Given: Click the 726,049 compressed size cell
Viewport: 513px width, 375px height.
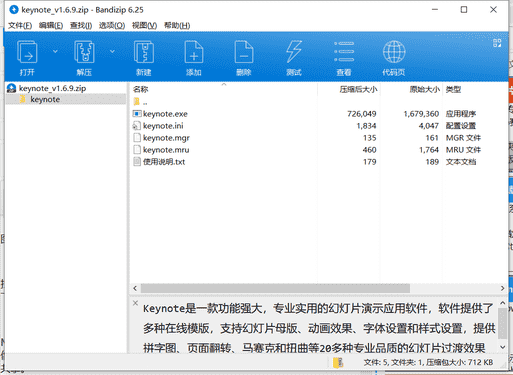Looking at the screenshot, I should pos(361,114).
